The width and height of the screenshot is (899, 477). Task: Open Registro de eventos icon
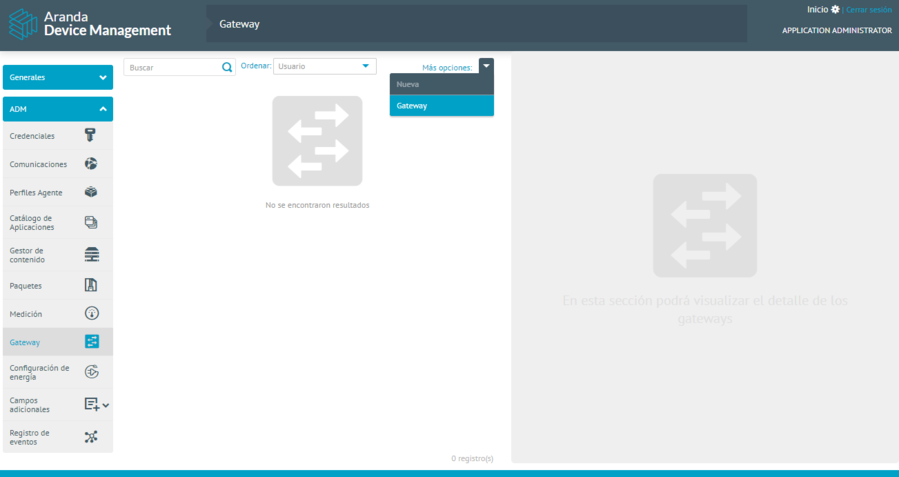[91, 437]
